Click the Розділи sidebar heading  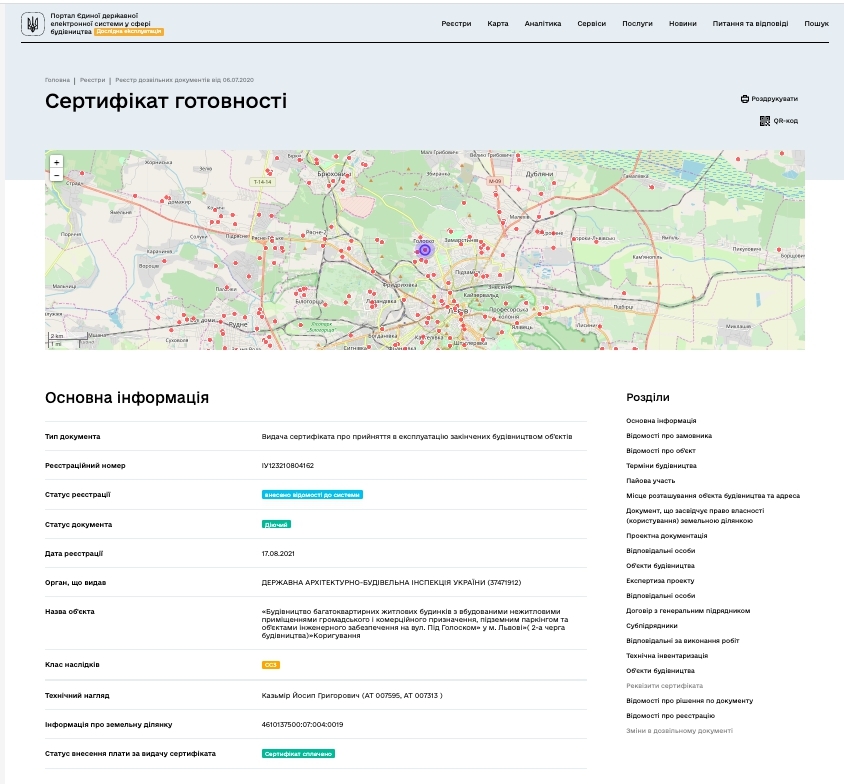tap(648, 398)
